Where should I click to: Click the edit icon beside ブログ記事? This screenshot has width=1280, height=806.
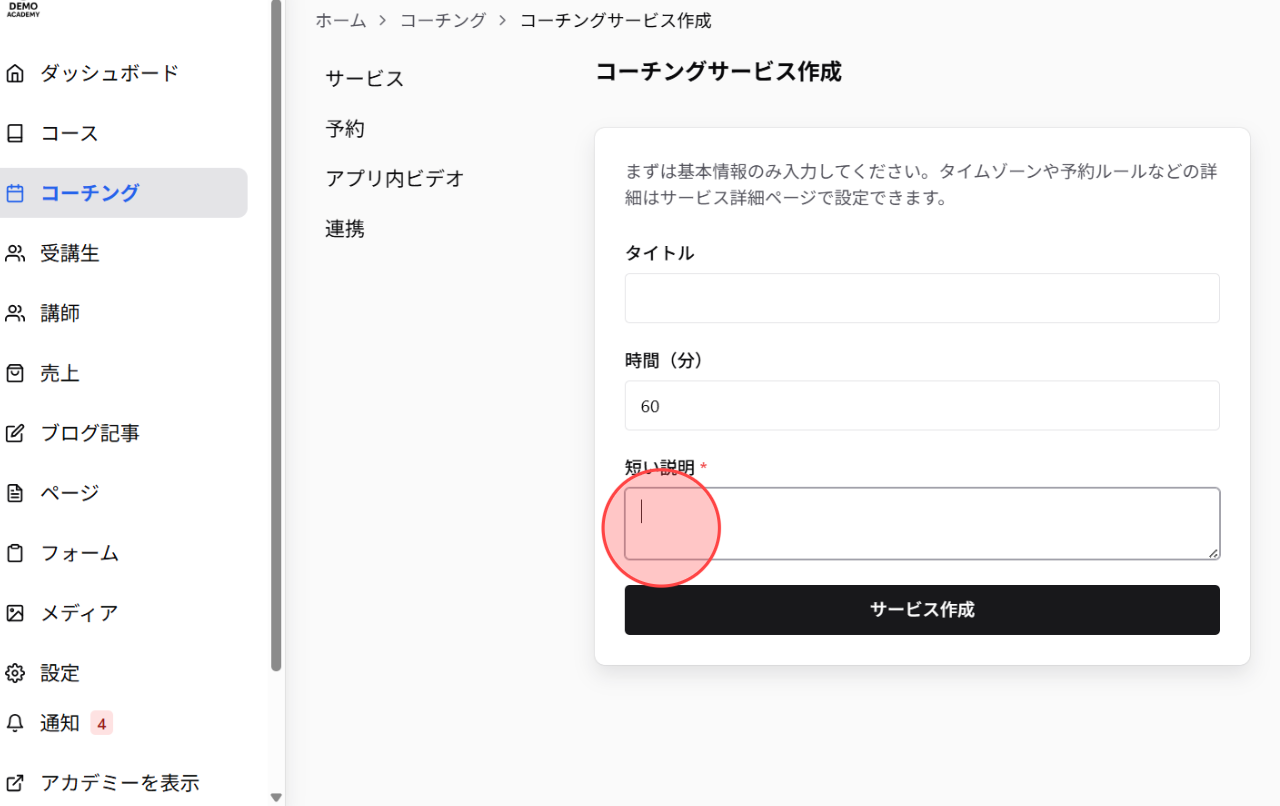(x=15, y=433)
